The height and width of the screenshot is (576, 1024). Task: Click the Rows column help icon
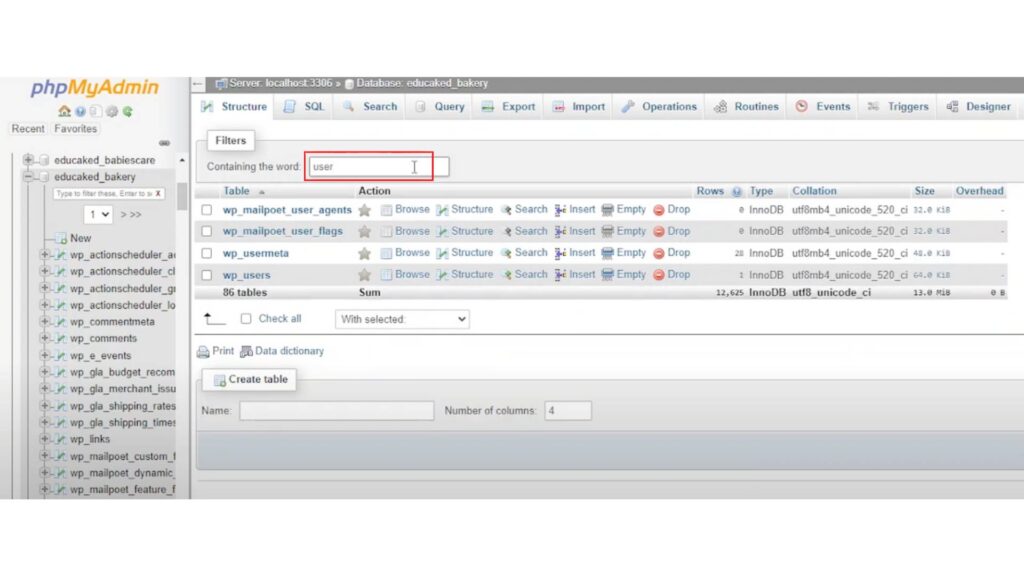(737, 191)
